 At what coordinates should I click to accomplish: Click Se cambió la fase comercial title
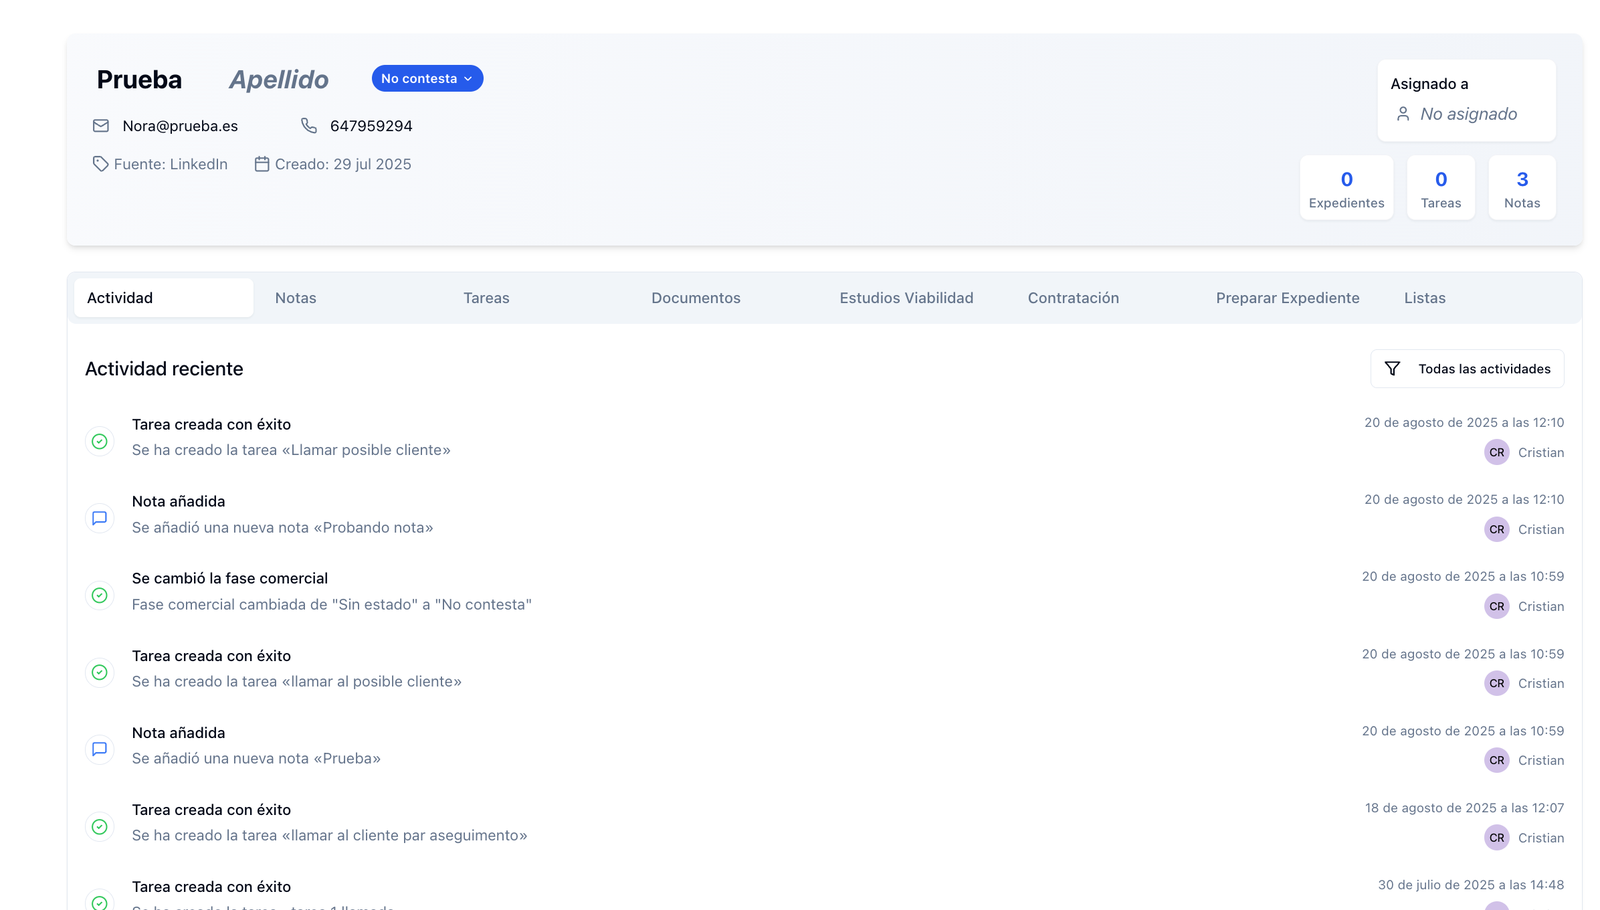[230, 578]
